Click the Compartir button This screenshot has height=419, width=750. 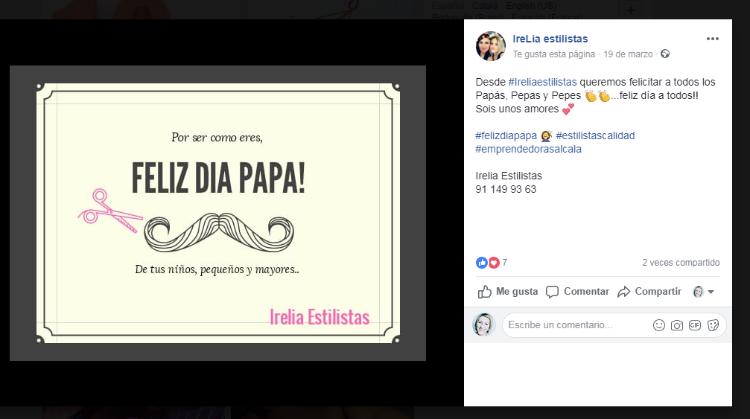tap(649, 291)
